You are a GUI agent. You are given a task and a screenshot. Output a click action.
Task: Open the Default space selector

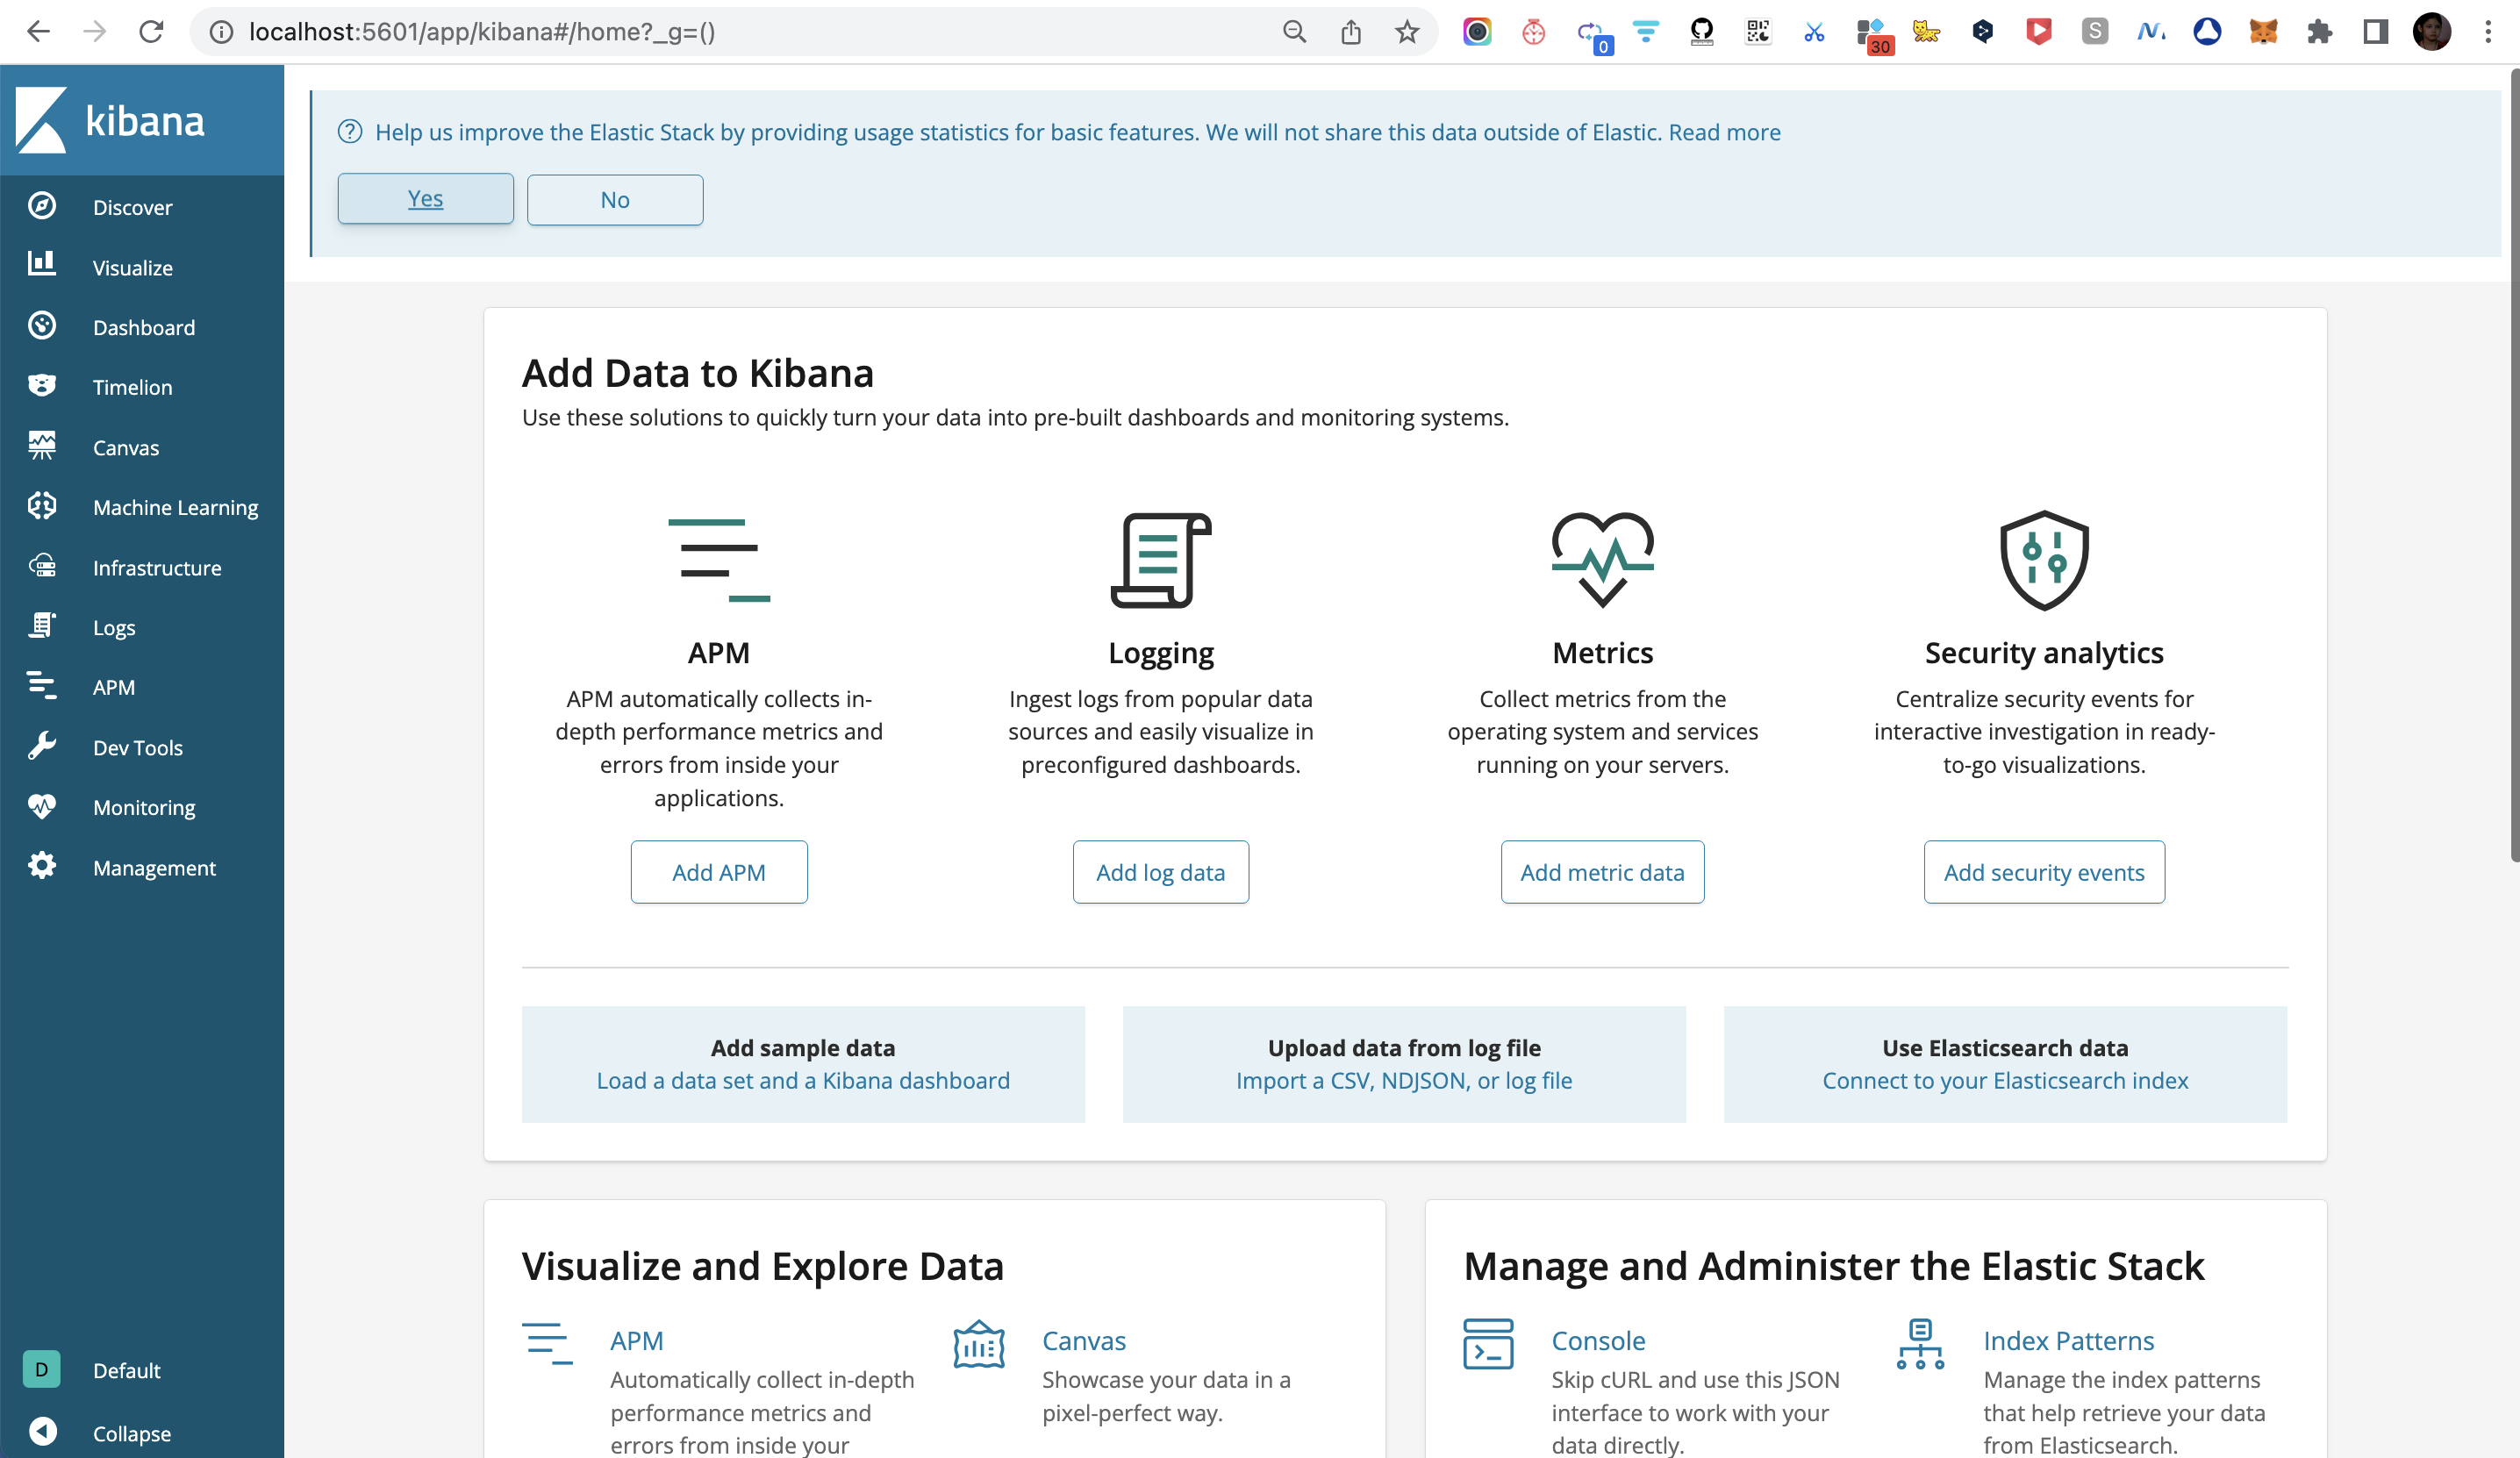(42, 1369)
